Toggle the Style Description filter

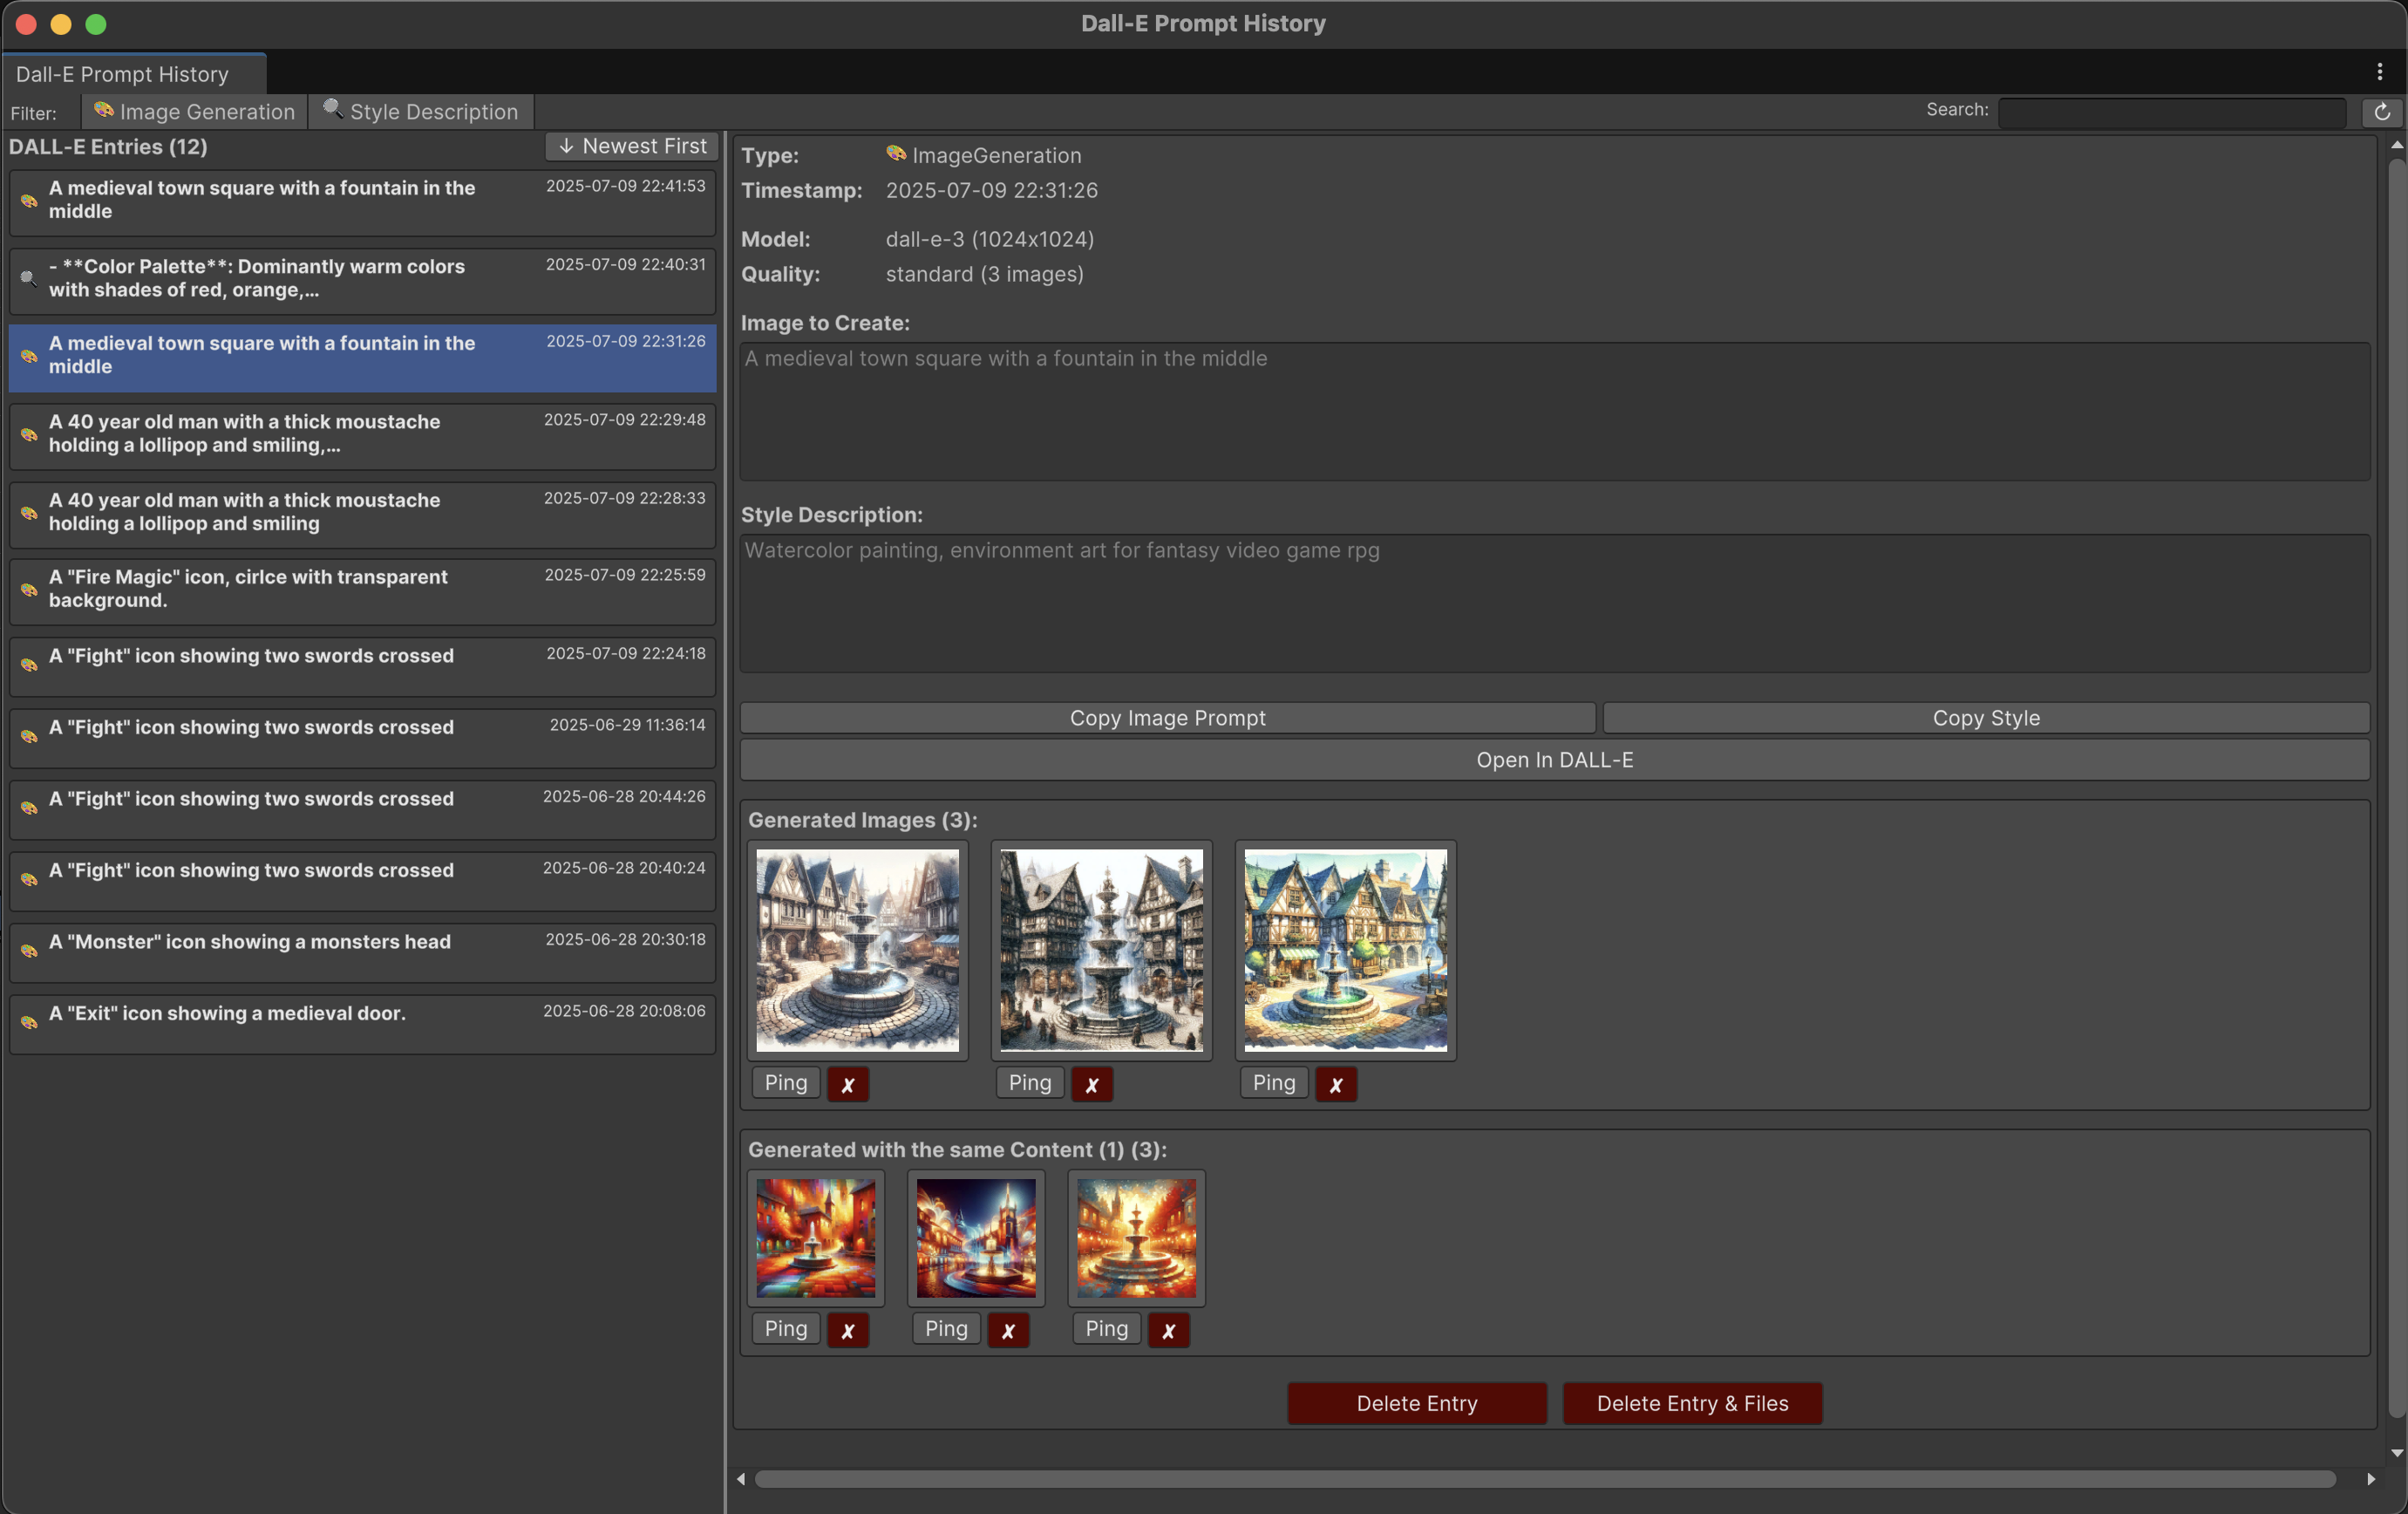pyautogui.click(x=421, y=112)
